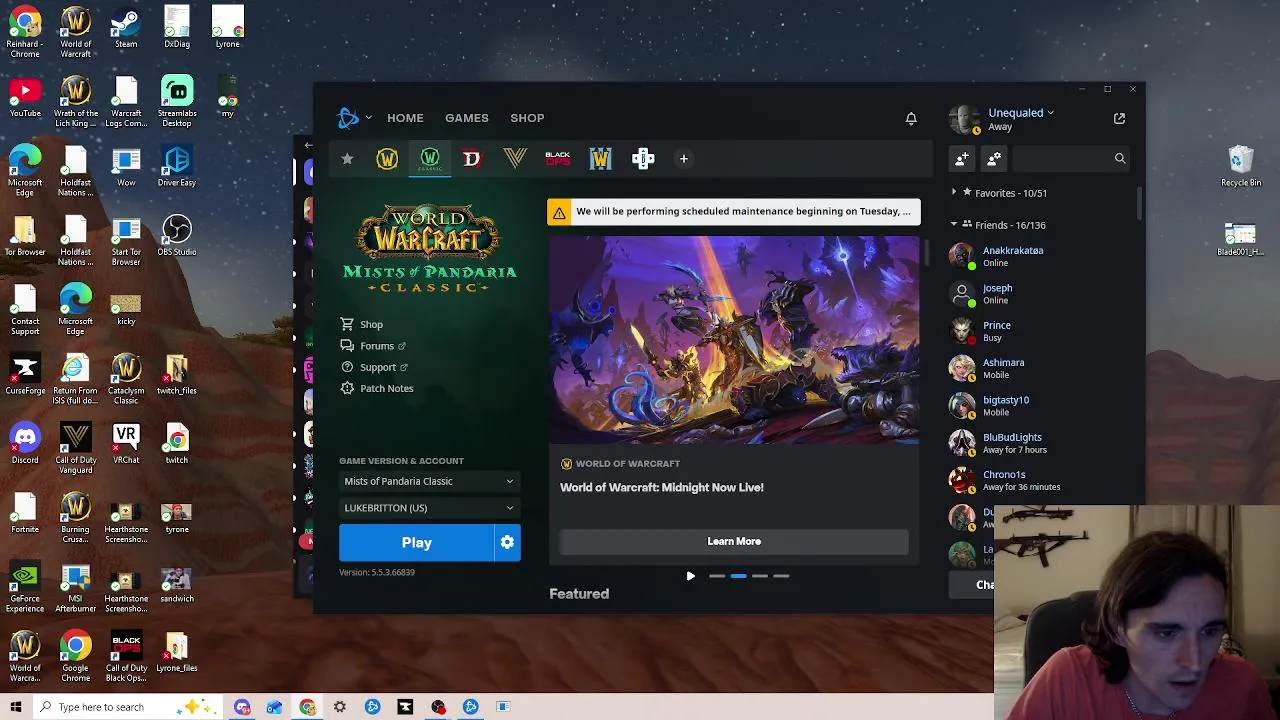Click the taskbar search box
Viewport: 1280px width, 720px height.
coord(130,707)
